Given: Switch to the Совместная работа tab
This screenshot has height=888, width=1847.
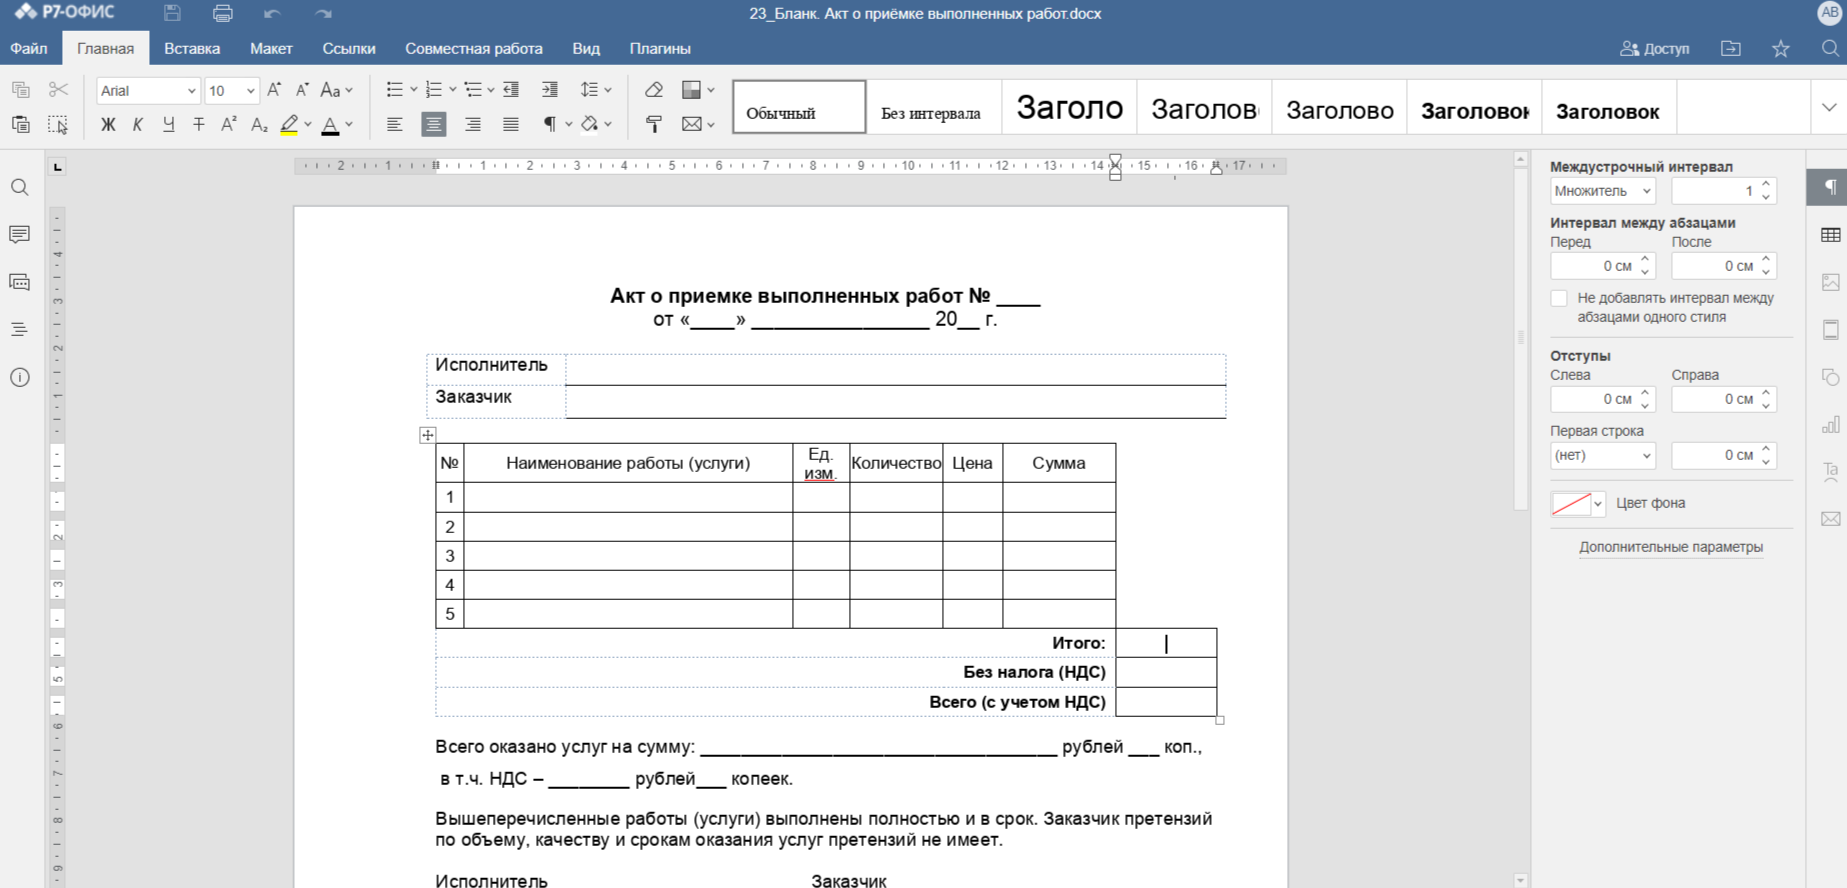Looking at the screenshot, I should [x=474, y=48].
